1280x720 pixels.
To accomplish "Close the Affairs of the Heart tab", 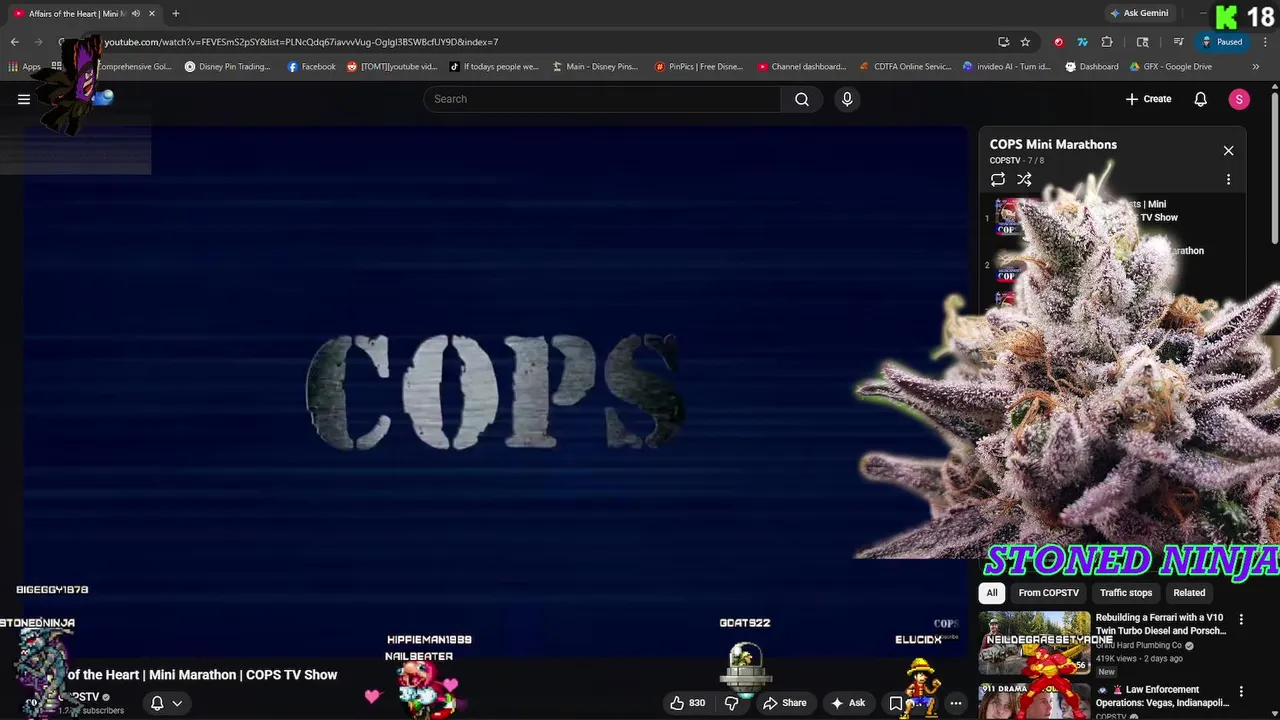I will [x=152, y=14].
